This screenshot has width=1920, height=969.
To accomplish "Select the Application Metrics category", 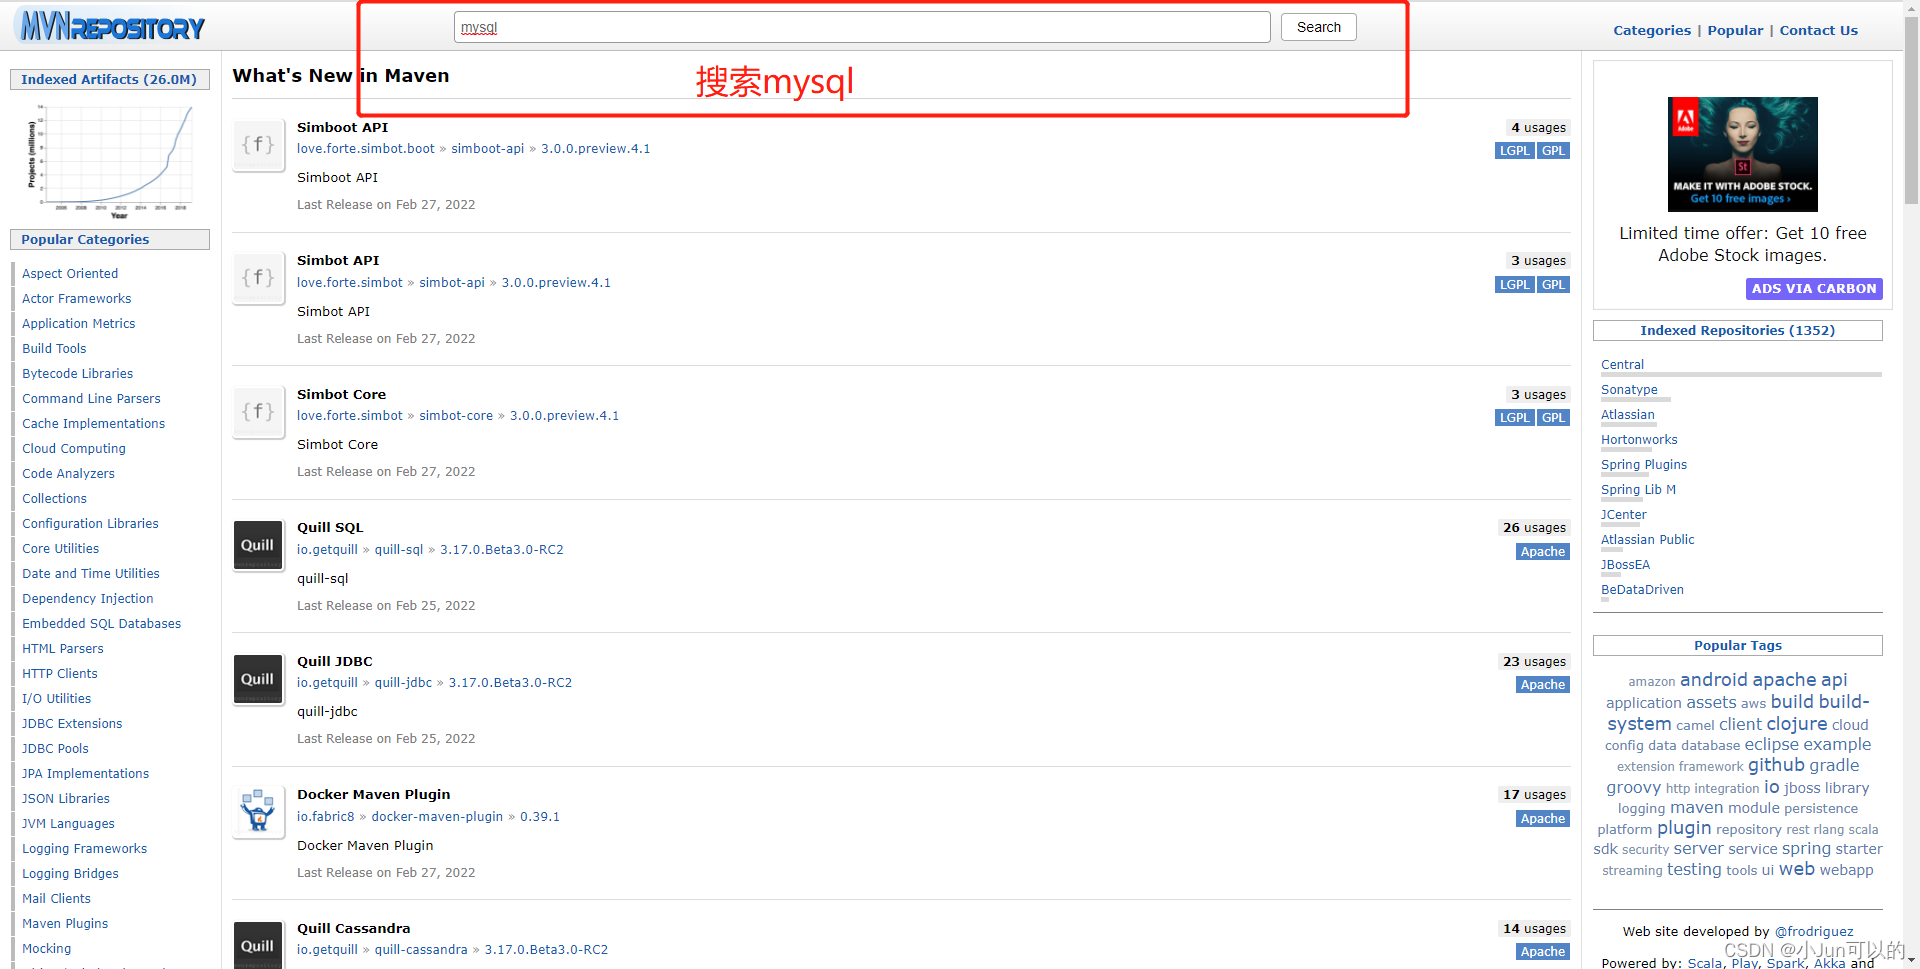I will point(78,323).
